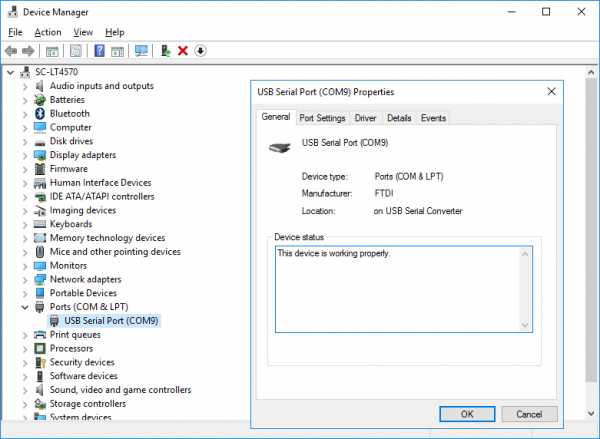Click the Mice pointing devices icon
This screenshot has width=600, height=439.
[x=40, y=252]
